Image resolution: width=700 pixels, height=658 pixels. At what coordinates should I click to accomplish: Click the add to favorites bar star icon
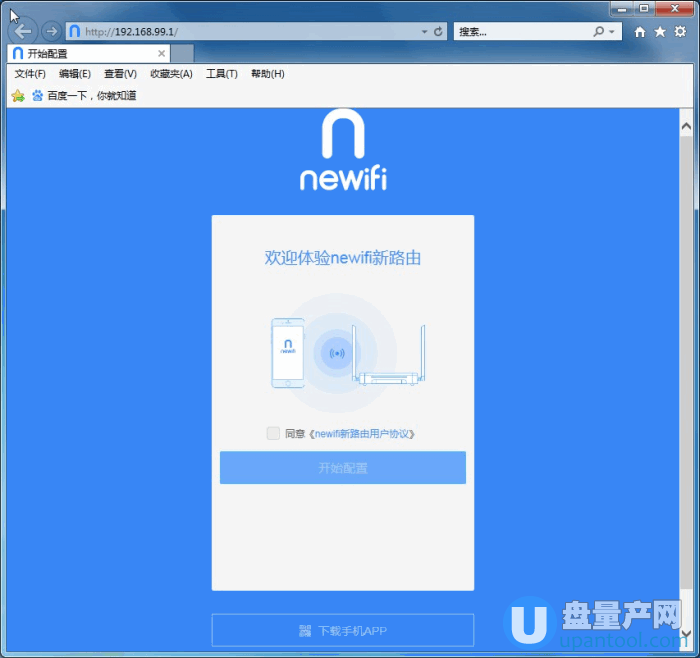(17, 96)
